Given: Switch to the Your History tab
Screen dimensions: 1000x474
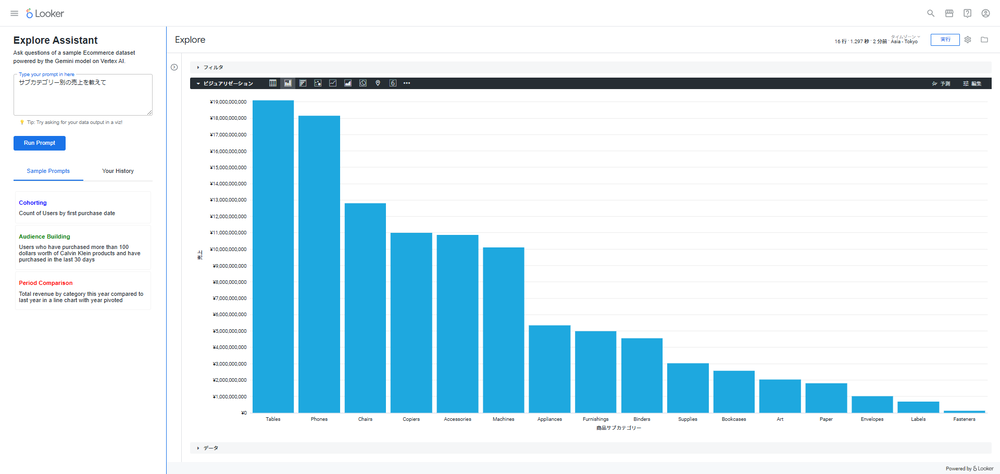Looking at the screenshot, I should coord(118,171).
